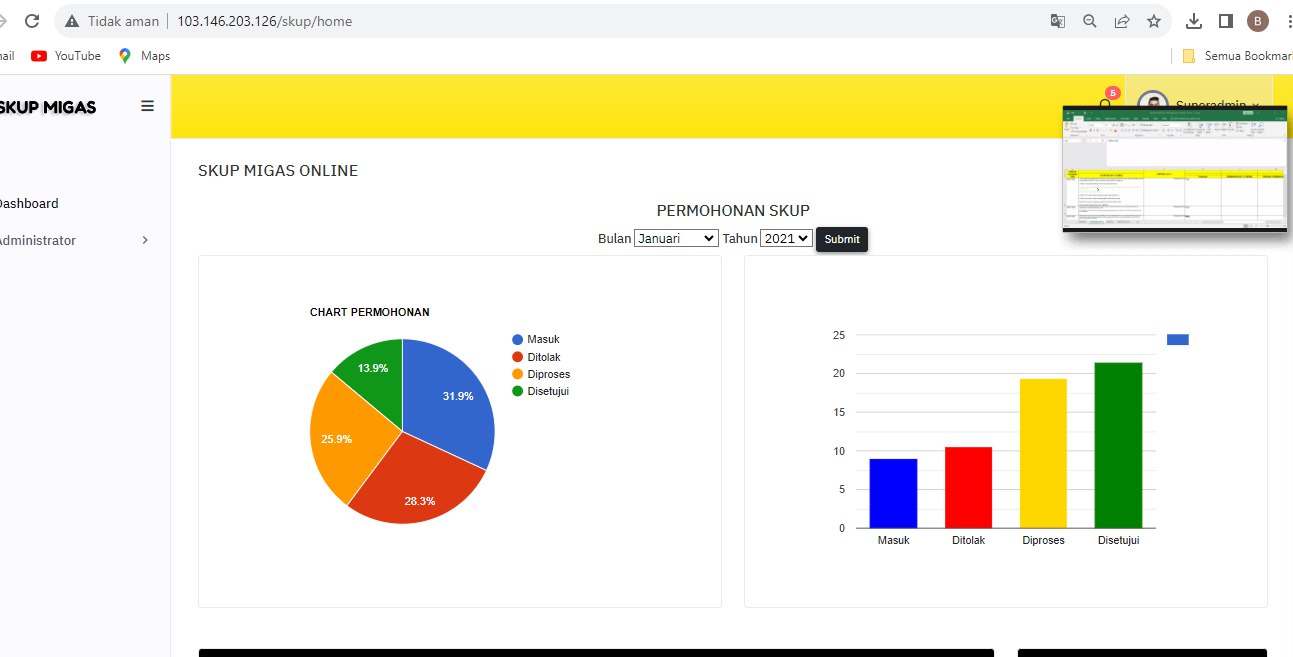Click the translate page icon
Screen dimensions: 1293x657
tap(1057, 21)
